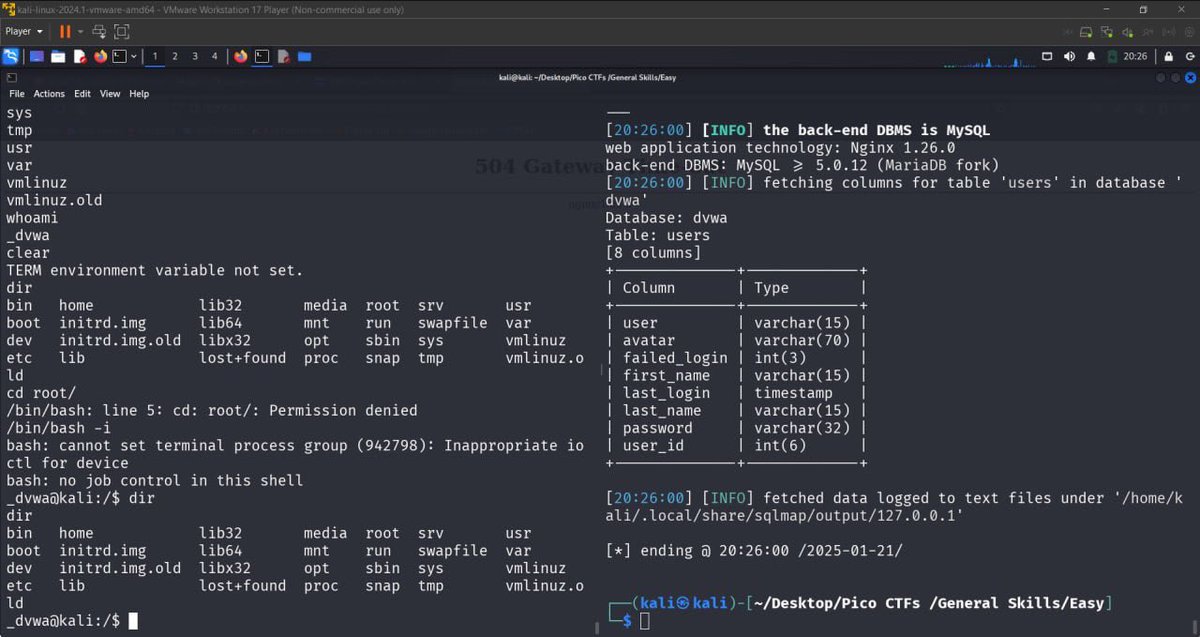The image size is (1200, 637).
Task: Focus the running text editor taskbar item
Action: click(x=284, y=57)
